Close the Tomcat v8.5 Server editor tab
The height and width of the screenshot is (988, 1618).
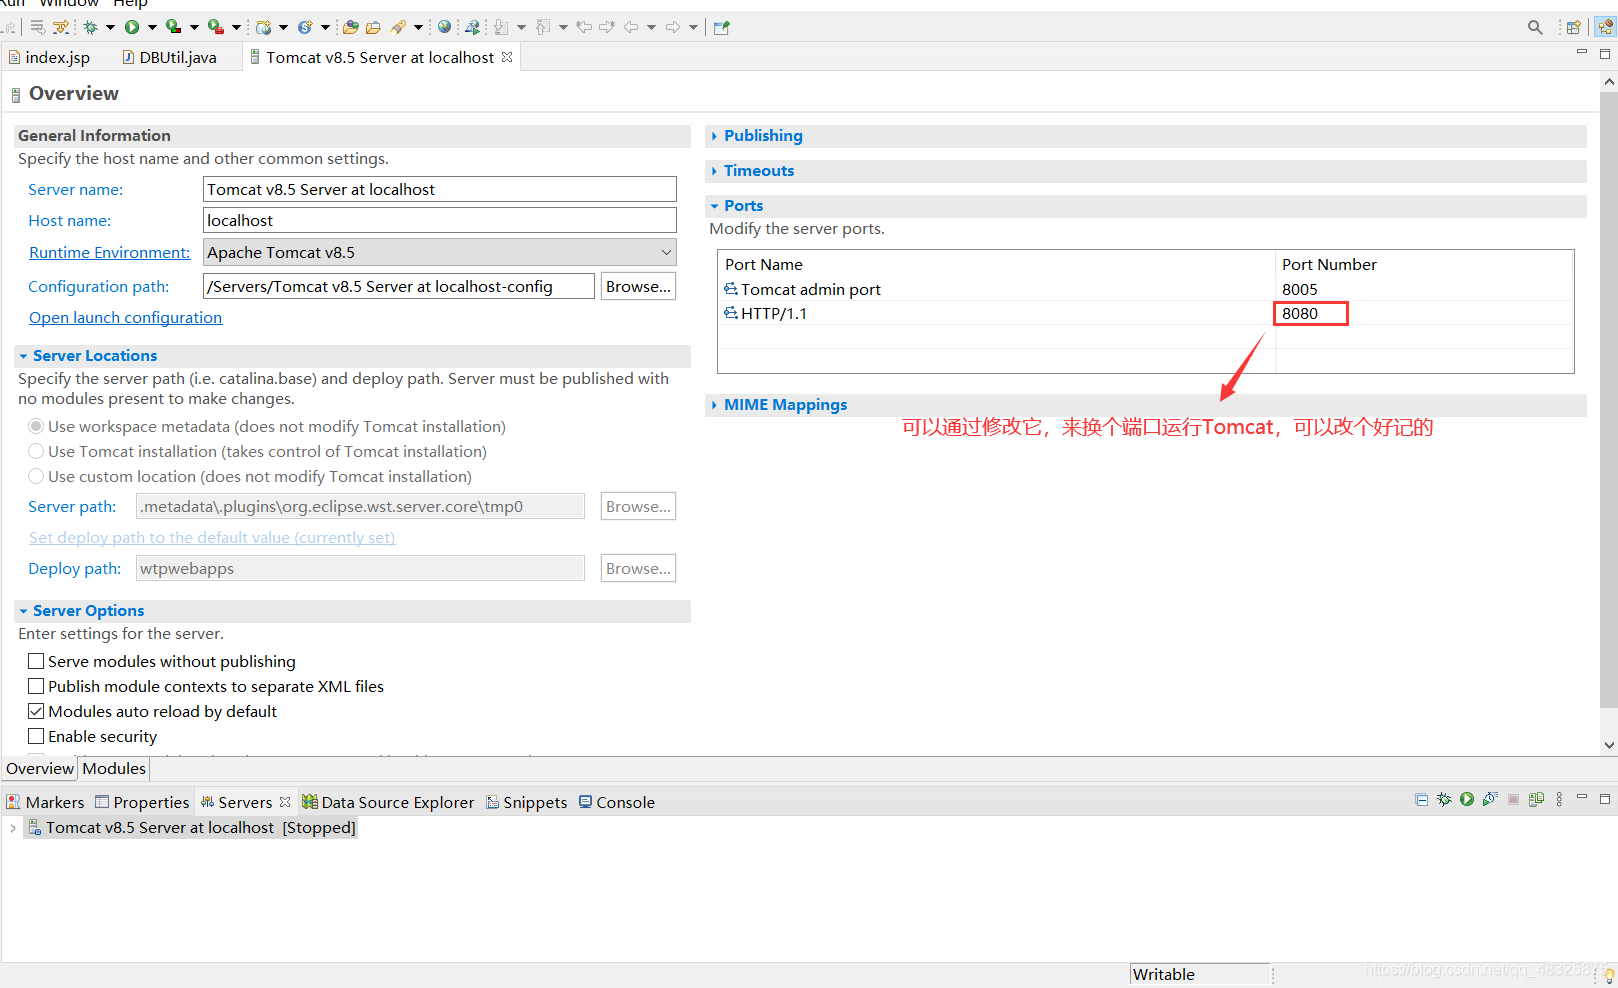click(x=507, y=57)
